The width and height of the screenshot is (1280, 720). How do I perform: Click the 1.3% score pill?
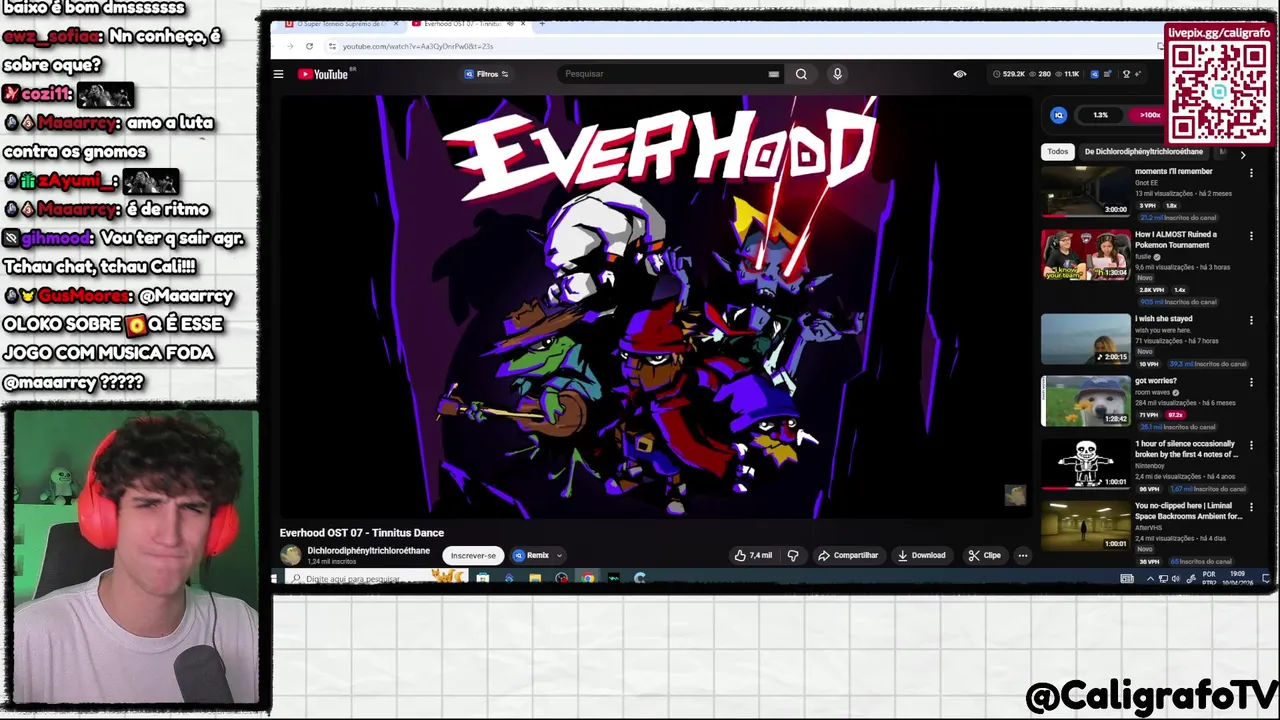[x=1100, y=115]
